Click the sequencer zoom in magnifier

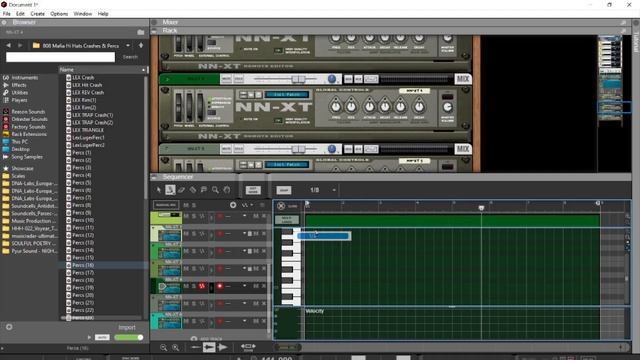176,347
